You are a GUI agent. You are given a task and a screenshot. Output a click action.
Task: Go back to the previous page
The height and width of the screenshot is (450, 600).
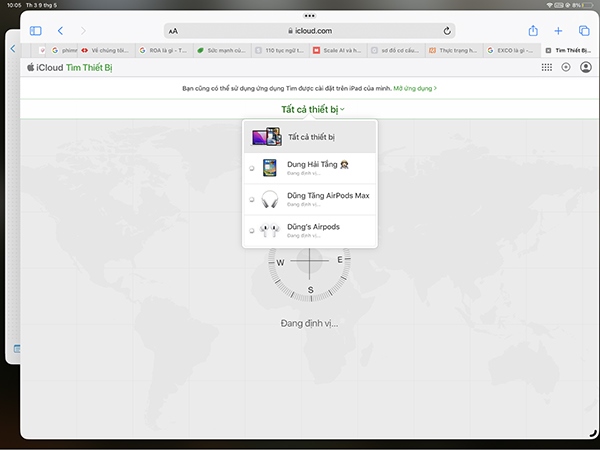[60, 31]
